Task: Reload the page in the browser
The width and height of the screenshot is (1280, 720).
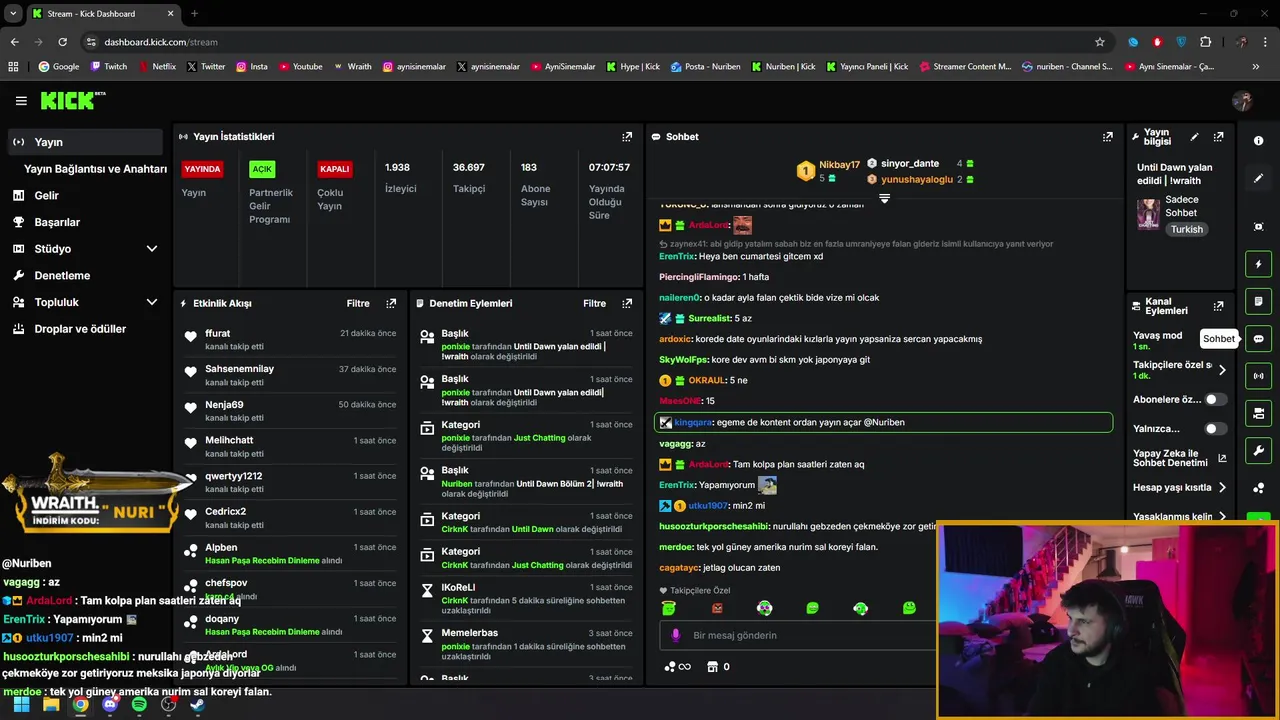Action: point(62,42)
